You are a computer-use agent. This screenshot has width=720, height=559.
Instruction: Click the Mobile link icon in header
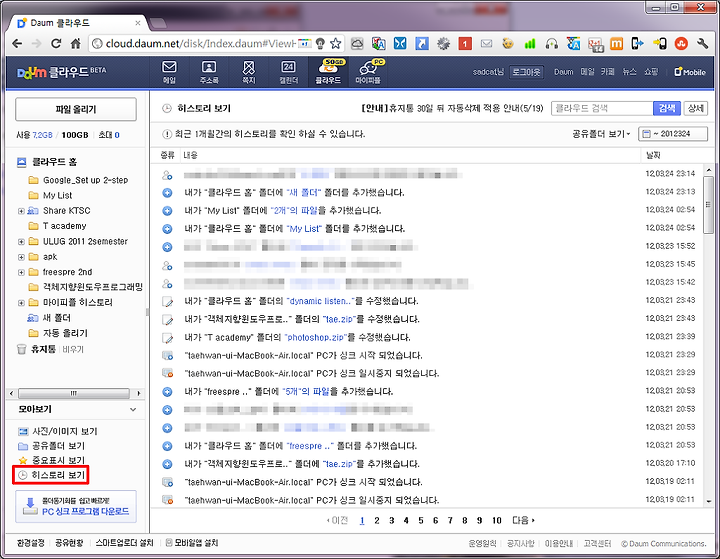690,72
